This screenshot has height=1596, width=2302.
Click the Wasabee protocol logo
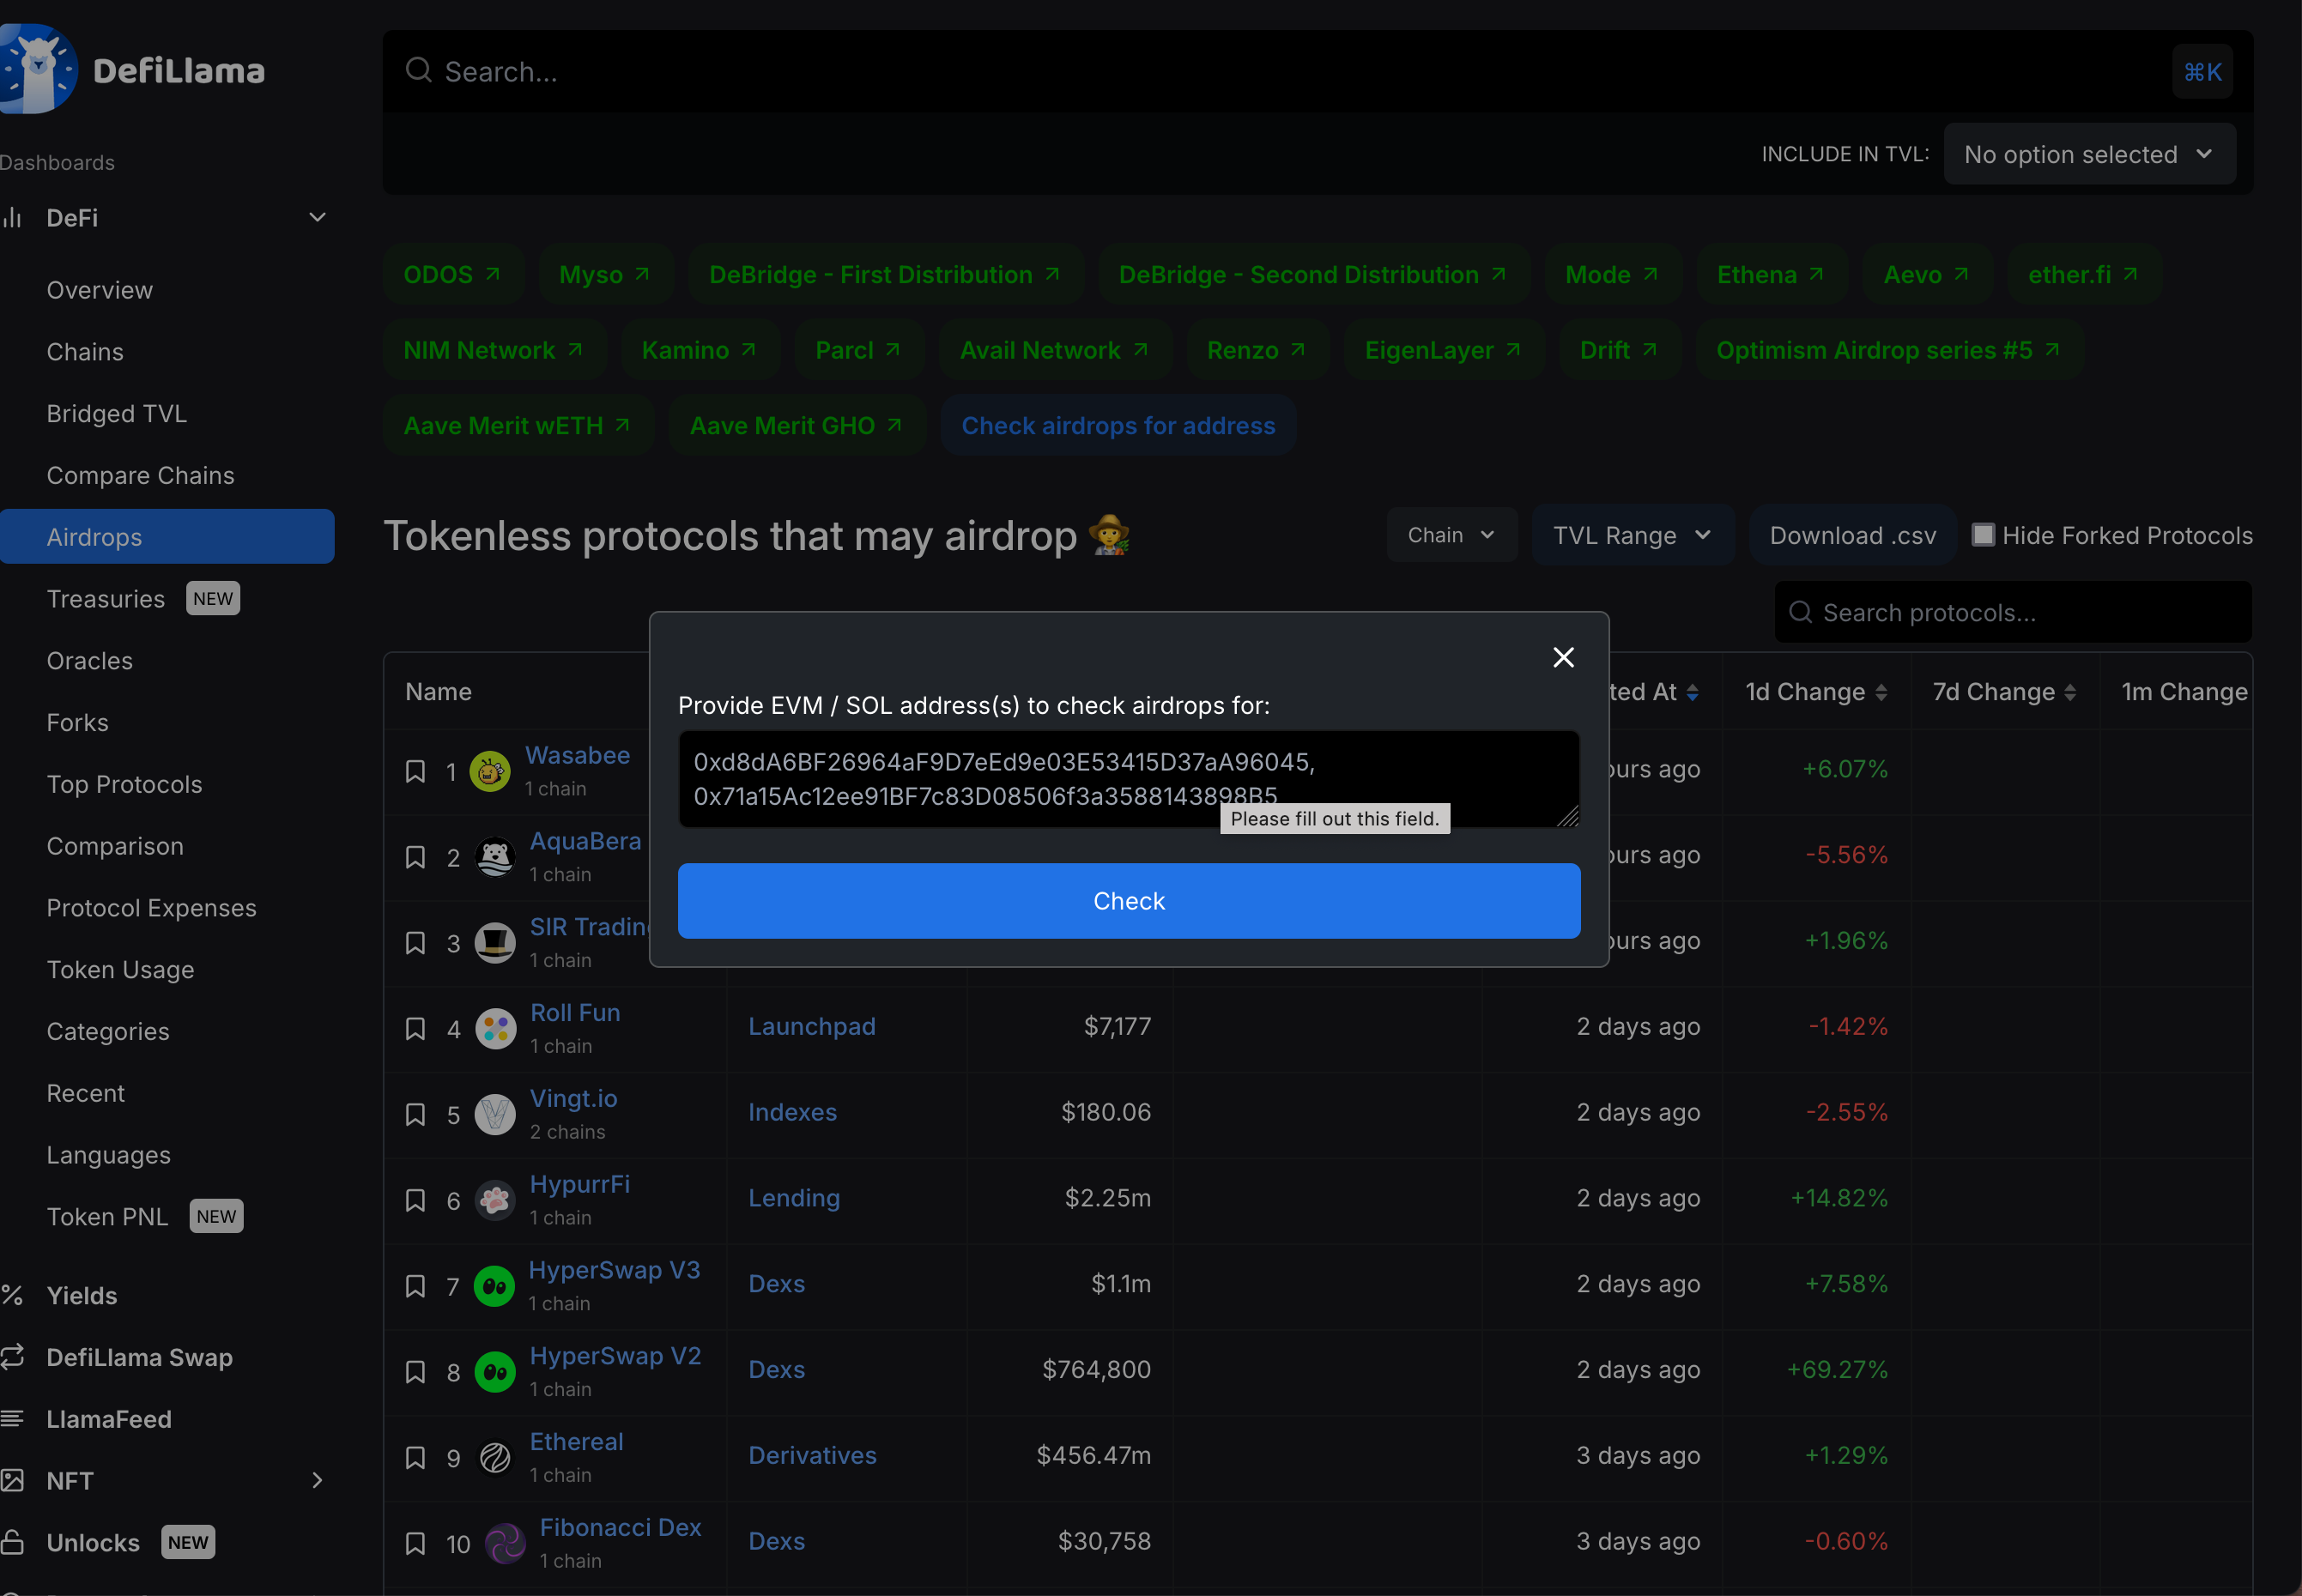(x=490, y=771)
